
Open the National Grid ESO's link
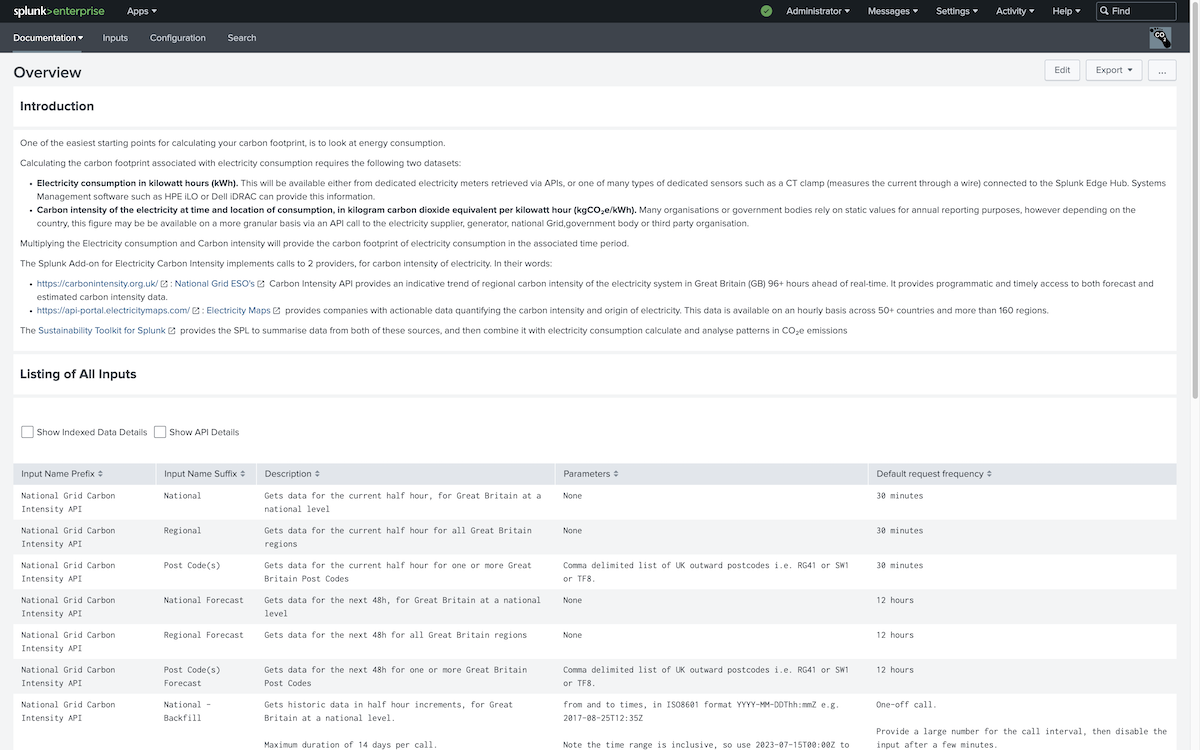214,284
